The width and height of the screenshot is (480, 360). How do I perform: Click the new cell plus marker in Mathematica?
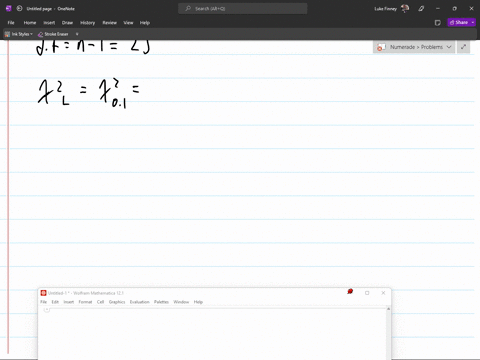pos(47,310)
